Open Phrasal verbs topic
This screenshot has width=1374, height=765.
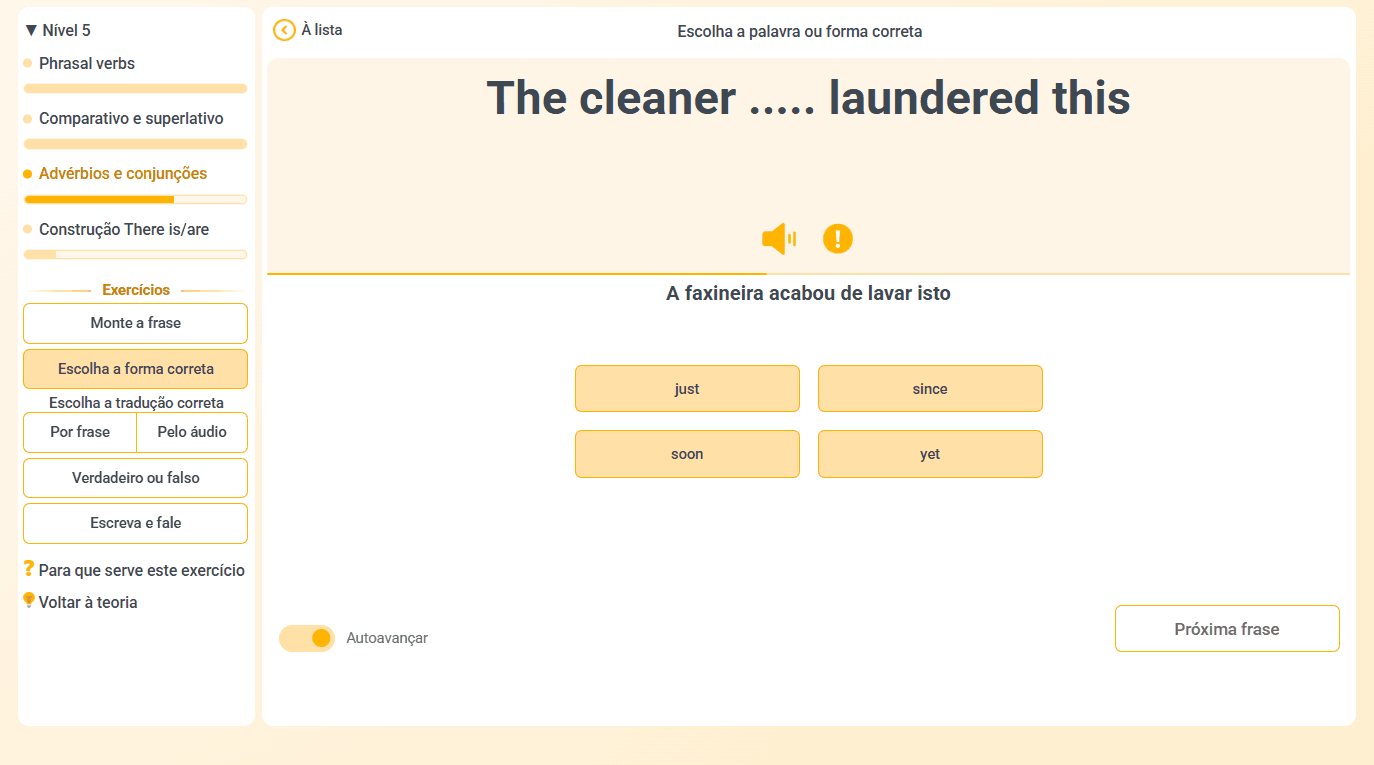pyautogui.click(x=87, y=63)
